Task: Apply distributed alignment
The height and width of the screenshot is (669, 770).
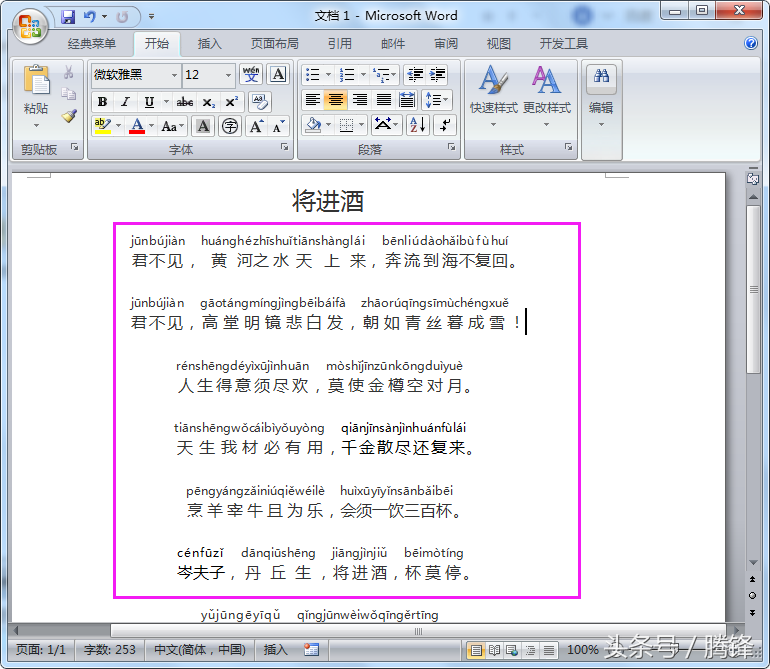Action: (407, 100)
